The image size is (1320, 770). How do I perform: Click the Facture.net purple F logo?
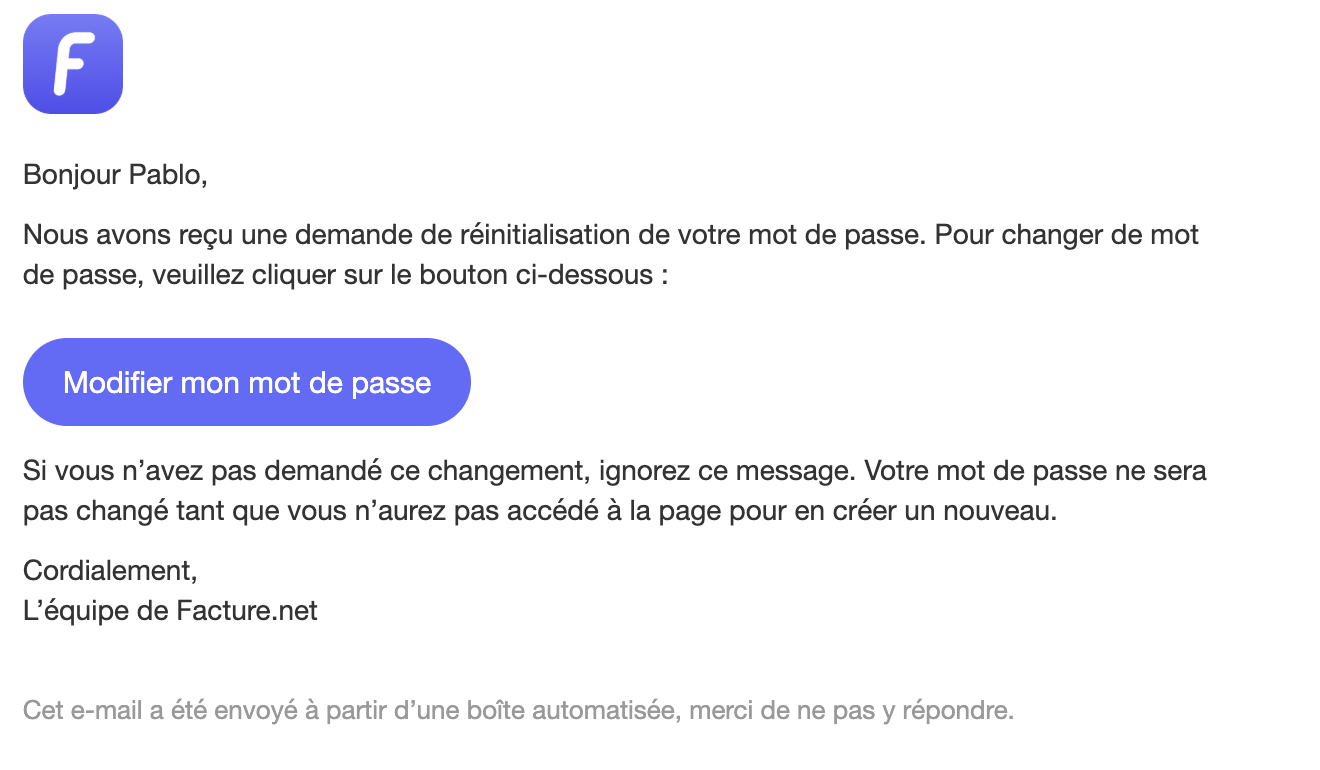73,64
